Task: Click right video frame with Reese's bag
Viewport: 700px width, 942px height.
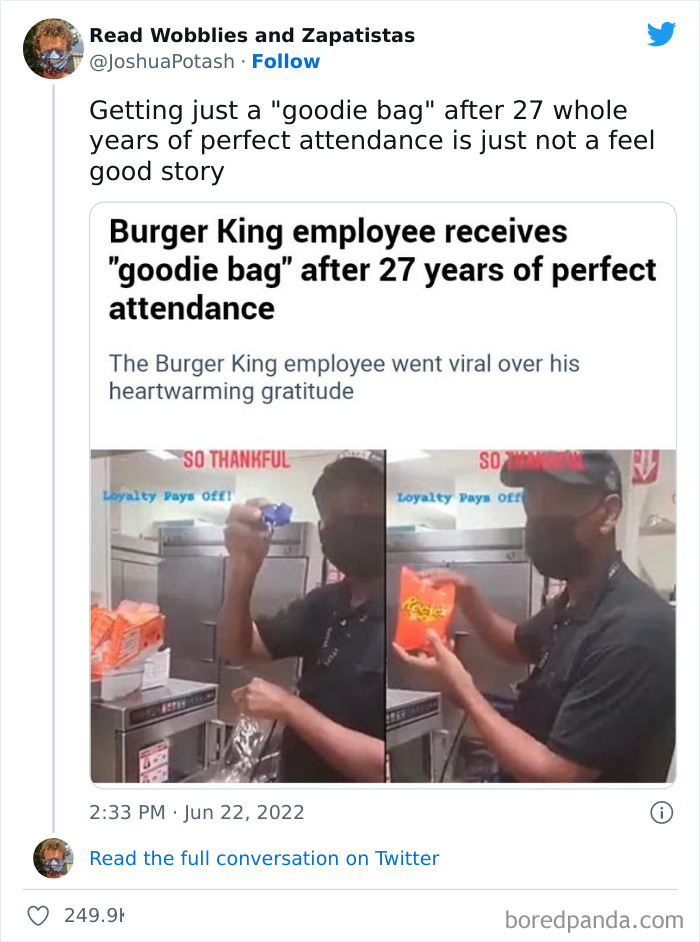Action: tap(532, 616)
